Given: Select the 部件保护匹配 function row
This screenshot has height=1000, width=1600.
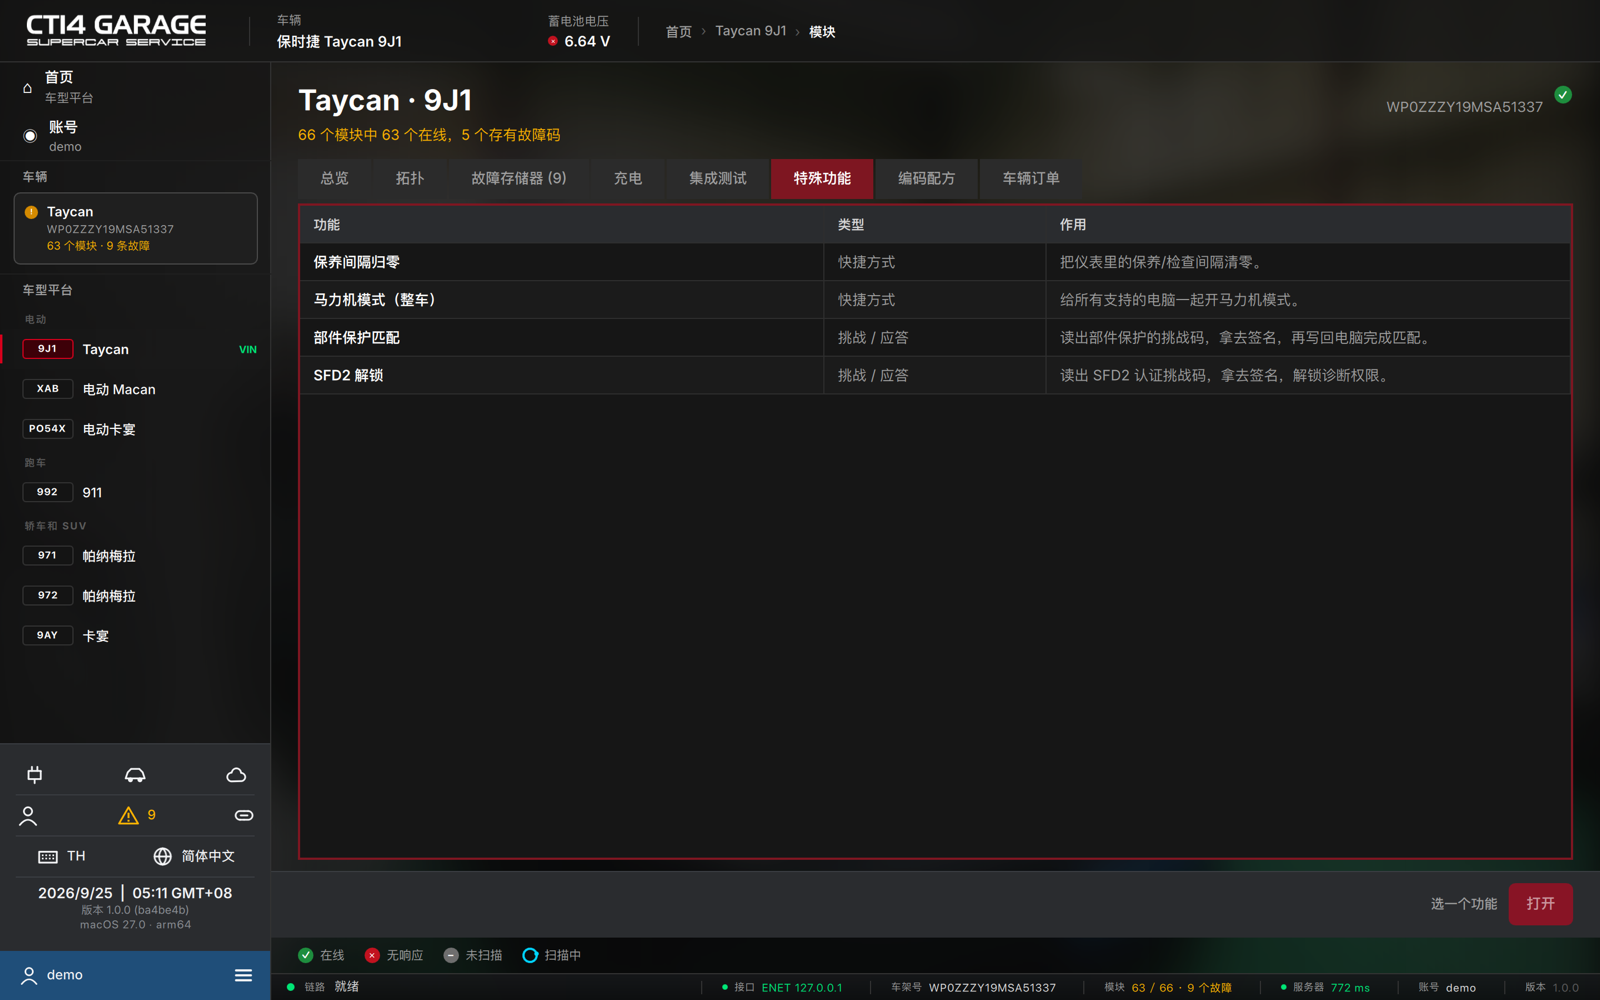Looking at the screenshot, I should (935, 338).
